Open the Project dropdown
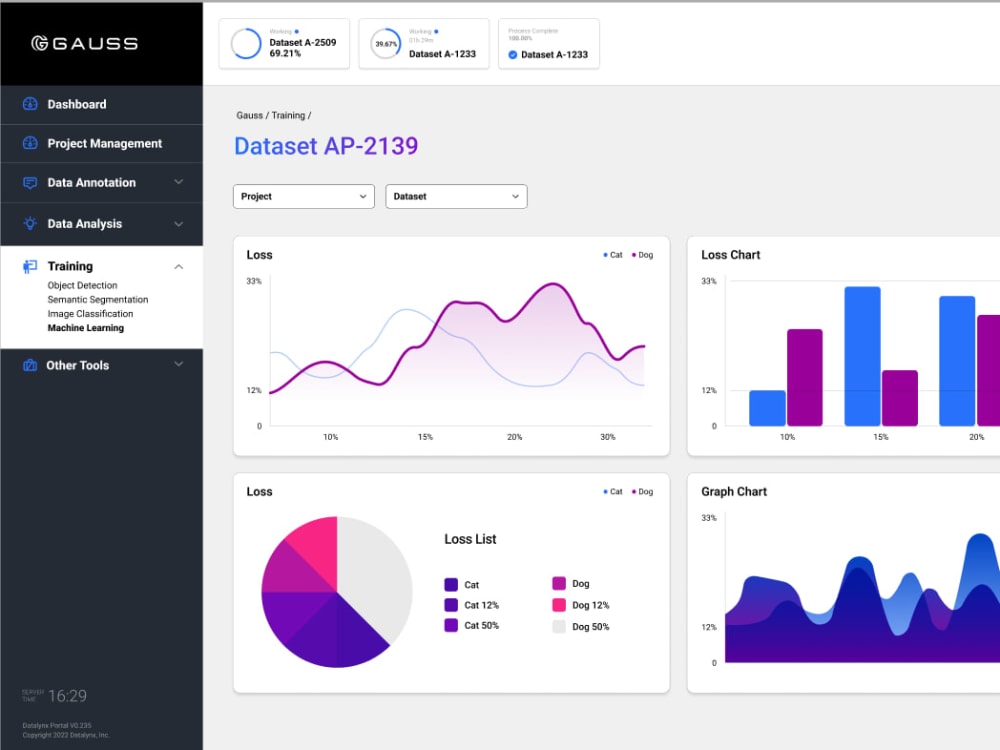1000x750 pixels. pyautogui.click(x=303, y=196)
